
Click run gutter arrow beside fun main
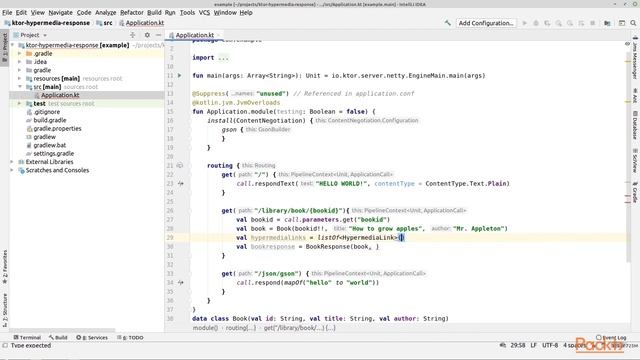coord(180,76)
